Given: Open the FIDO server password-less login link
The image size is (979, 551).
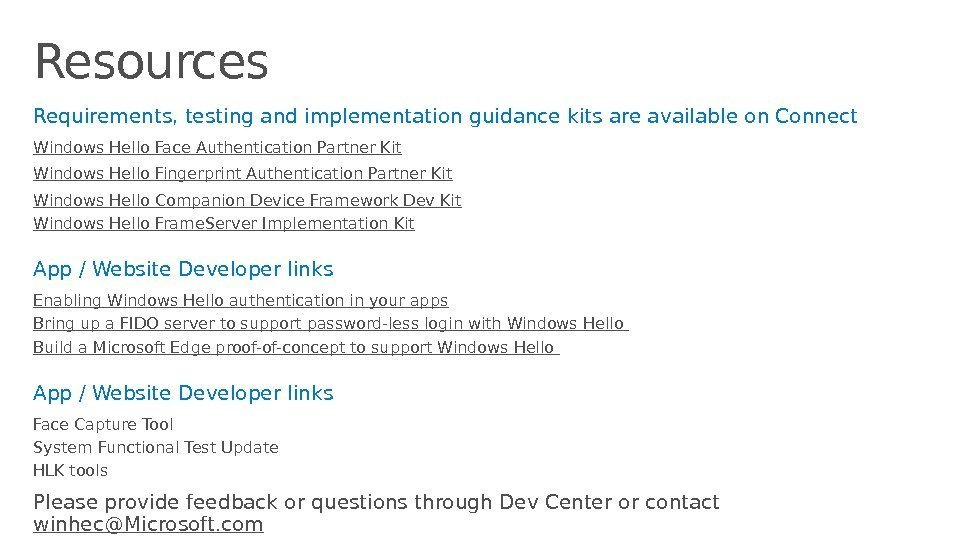Looking at the screenshot, I should coord(330,323).
